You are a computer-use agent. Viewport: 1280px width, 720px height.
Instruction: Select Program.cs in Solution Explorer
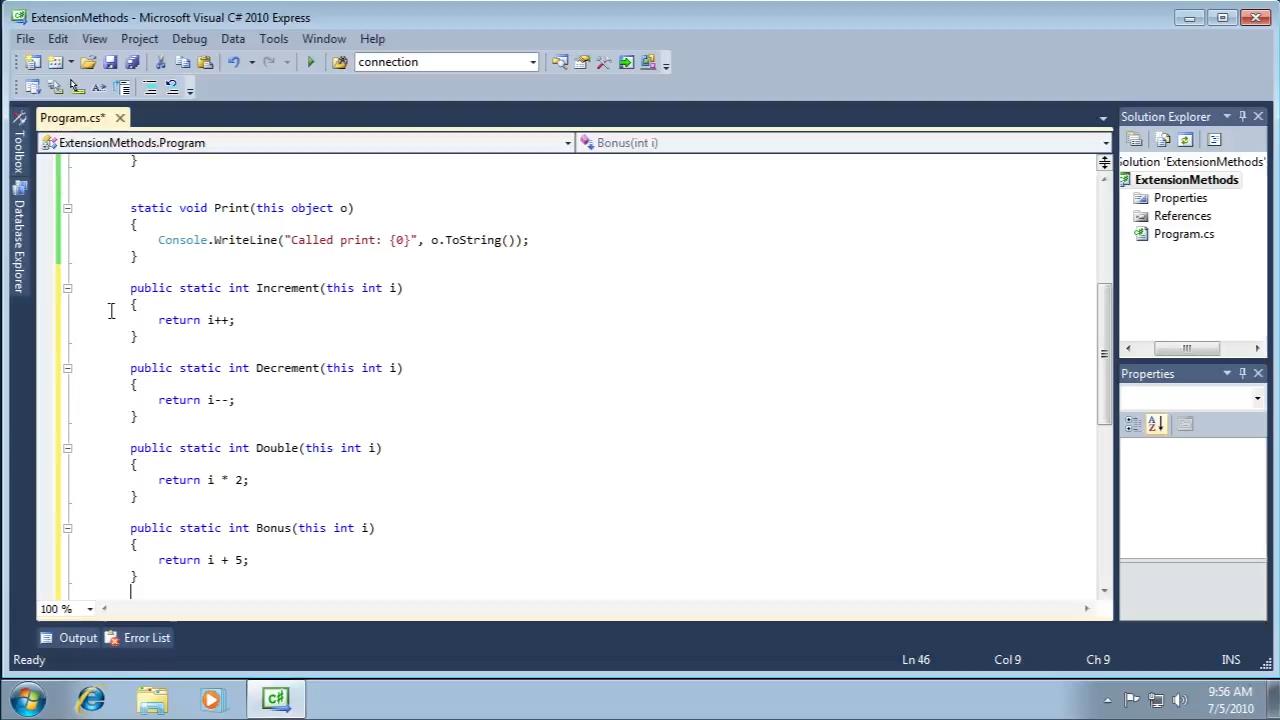pyautogui.click(x=1184, y=234)
